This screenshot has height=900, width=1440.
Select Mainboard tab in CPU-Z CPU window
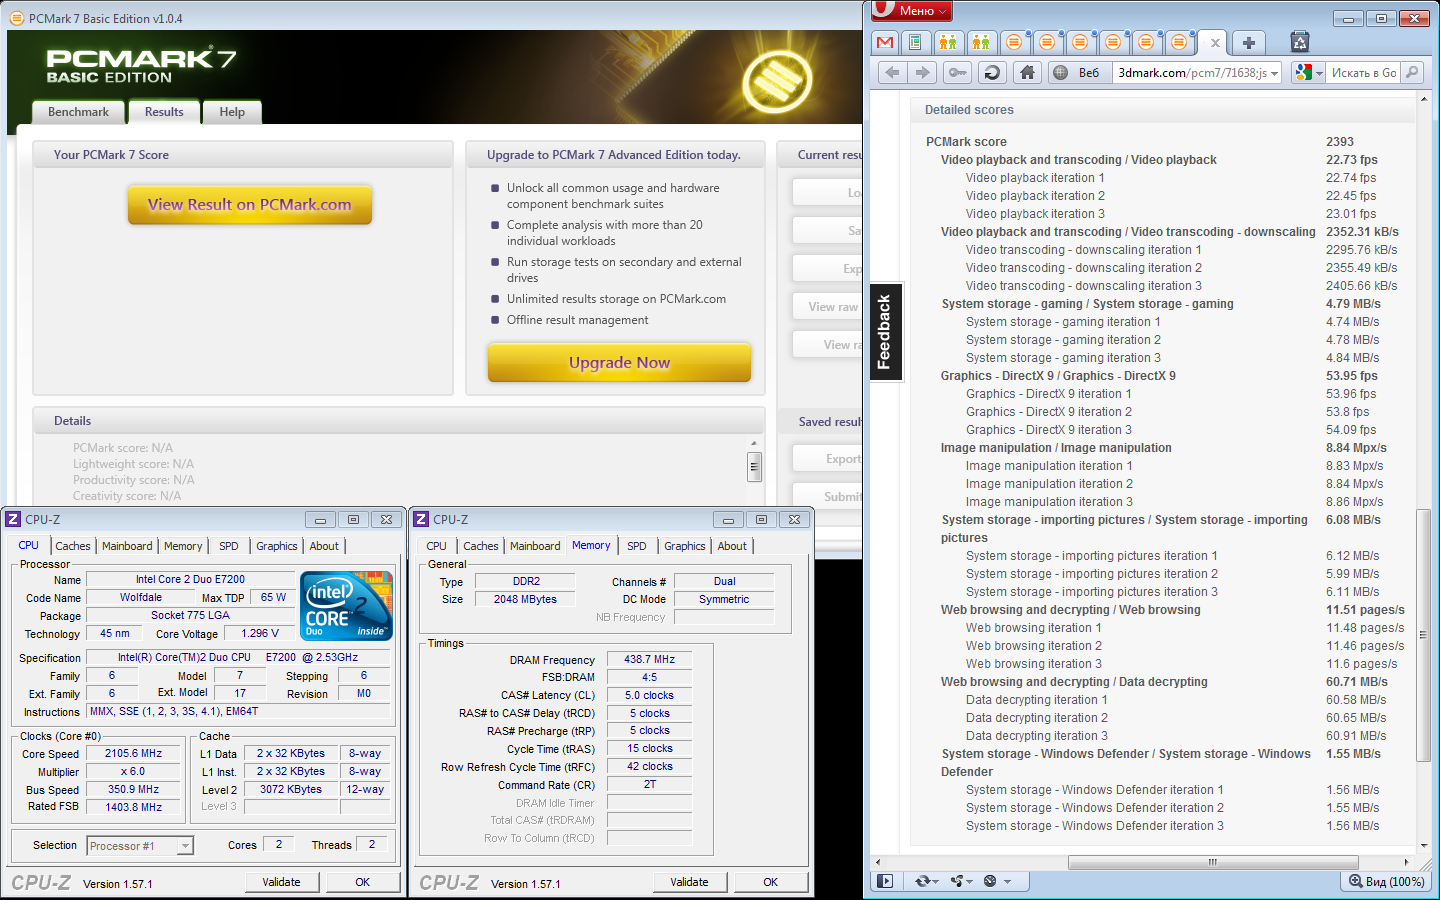click(x=127, y=546)
